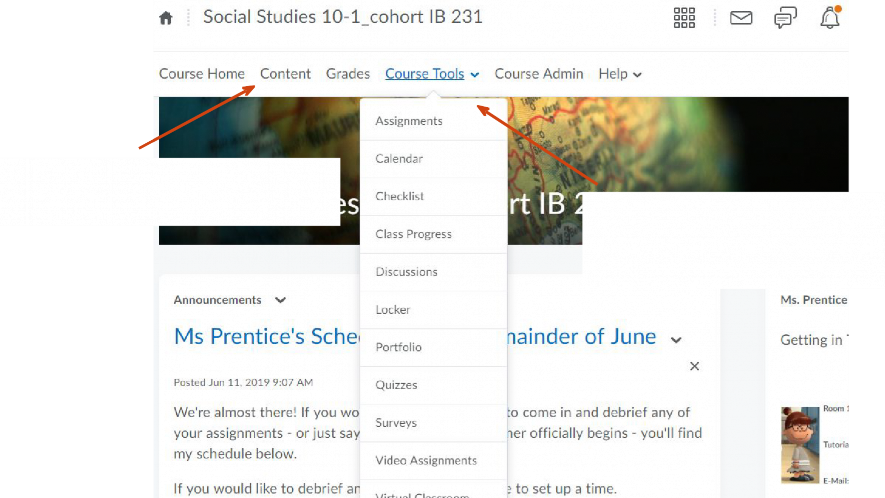Open Course Admin

click(539, 74)
